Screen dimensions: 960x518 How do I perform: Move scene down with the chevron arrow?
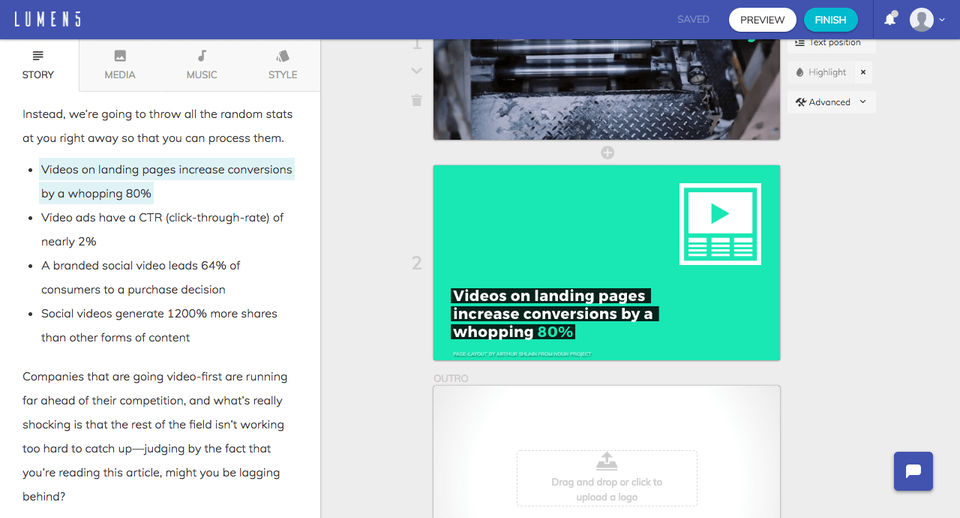click(x=416, y=71)
